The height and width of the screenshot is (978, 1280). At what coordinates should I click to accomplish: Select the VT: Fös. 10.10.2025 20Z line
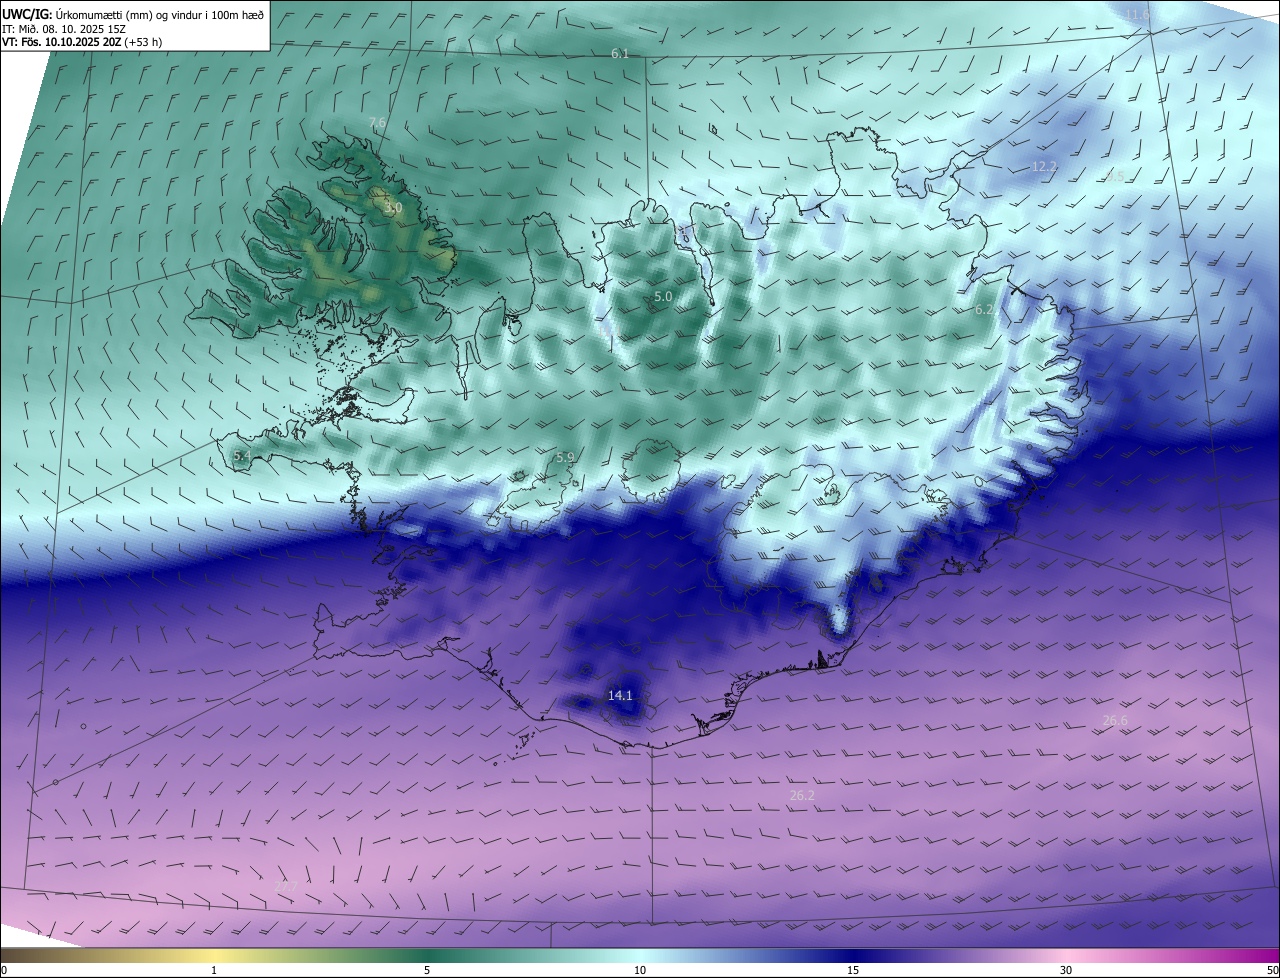point(82,42)
